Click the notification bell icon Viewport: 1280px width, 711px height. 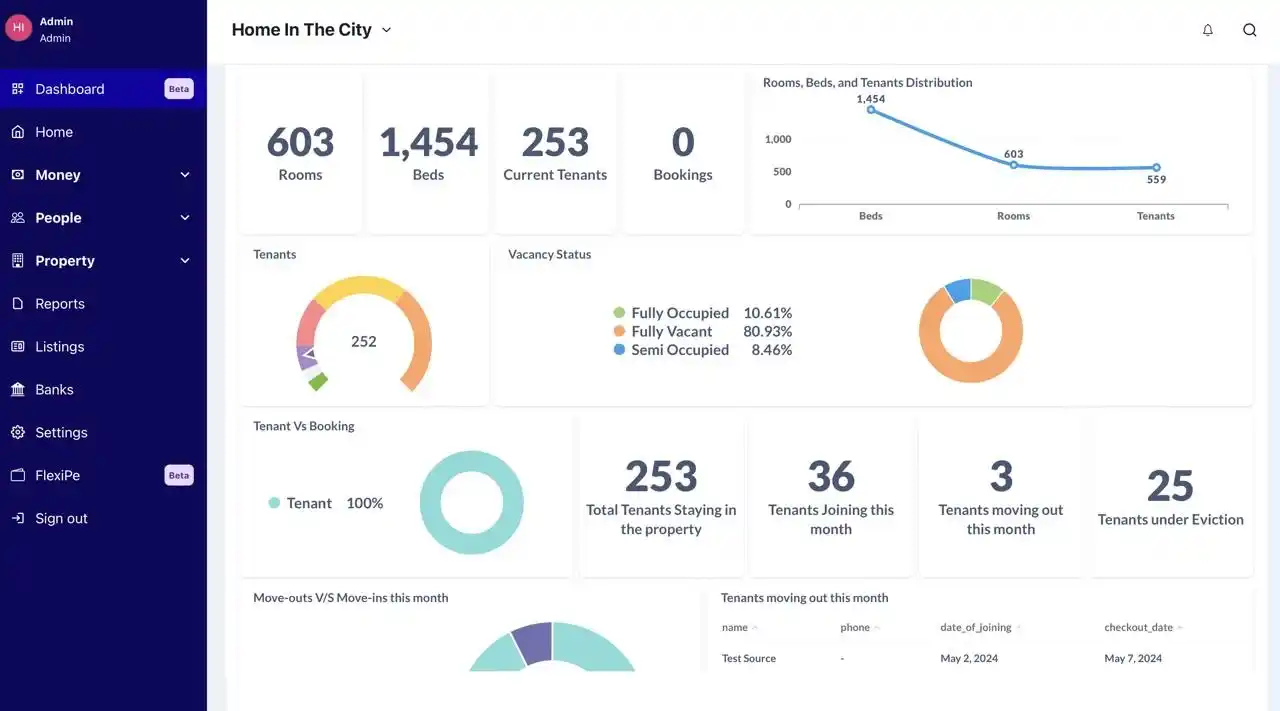click(x=1207, y=30)
